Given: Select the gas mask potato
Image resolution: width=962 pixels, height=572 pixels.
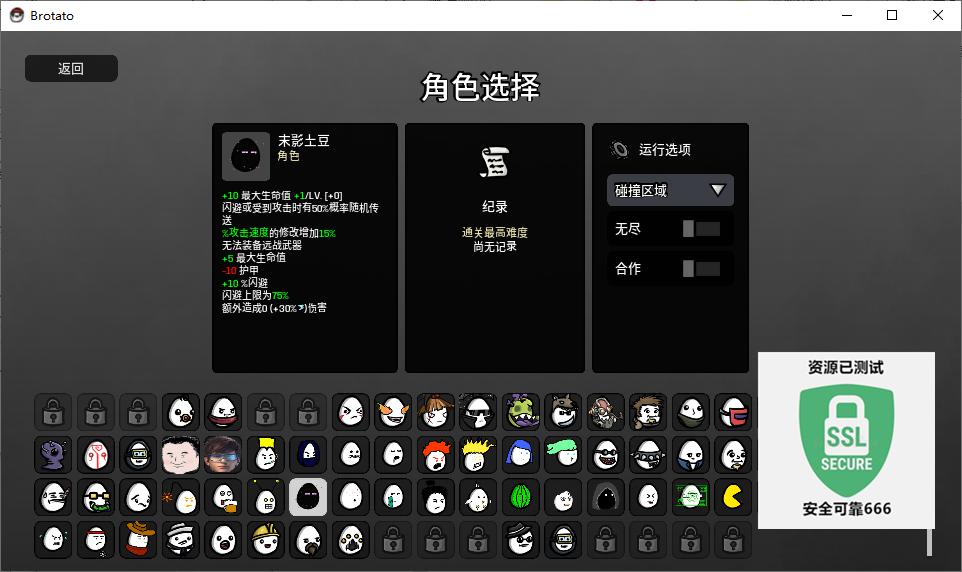Looking at the screenshot, I should (351, 539).
